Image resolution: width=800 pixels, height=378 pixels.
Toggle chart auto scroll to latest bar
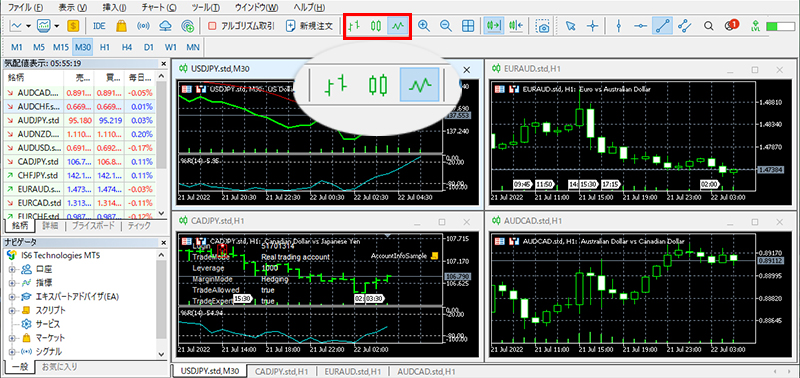(494, 26)
